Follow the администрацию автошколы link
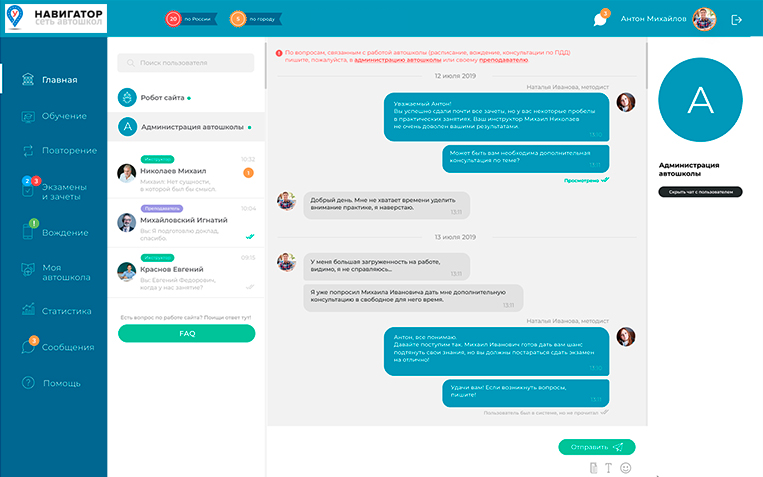The image size is (763, 477). (x=398, y=60)
